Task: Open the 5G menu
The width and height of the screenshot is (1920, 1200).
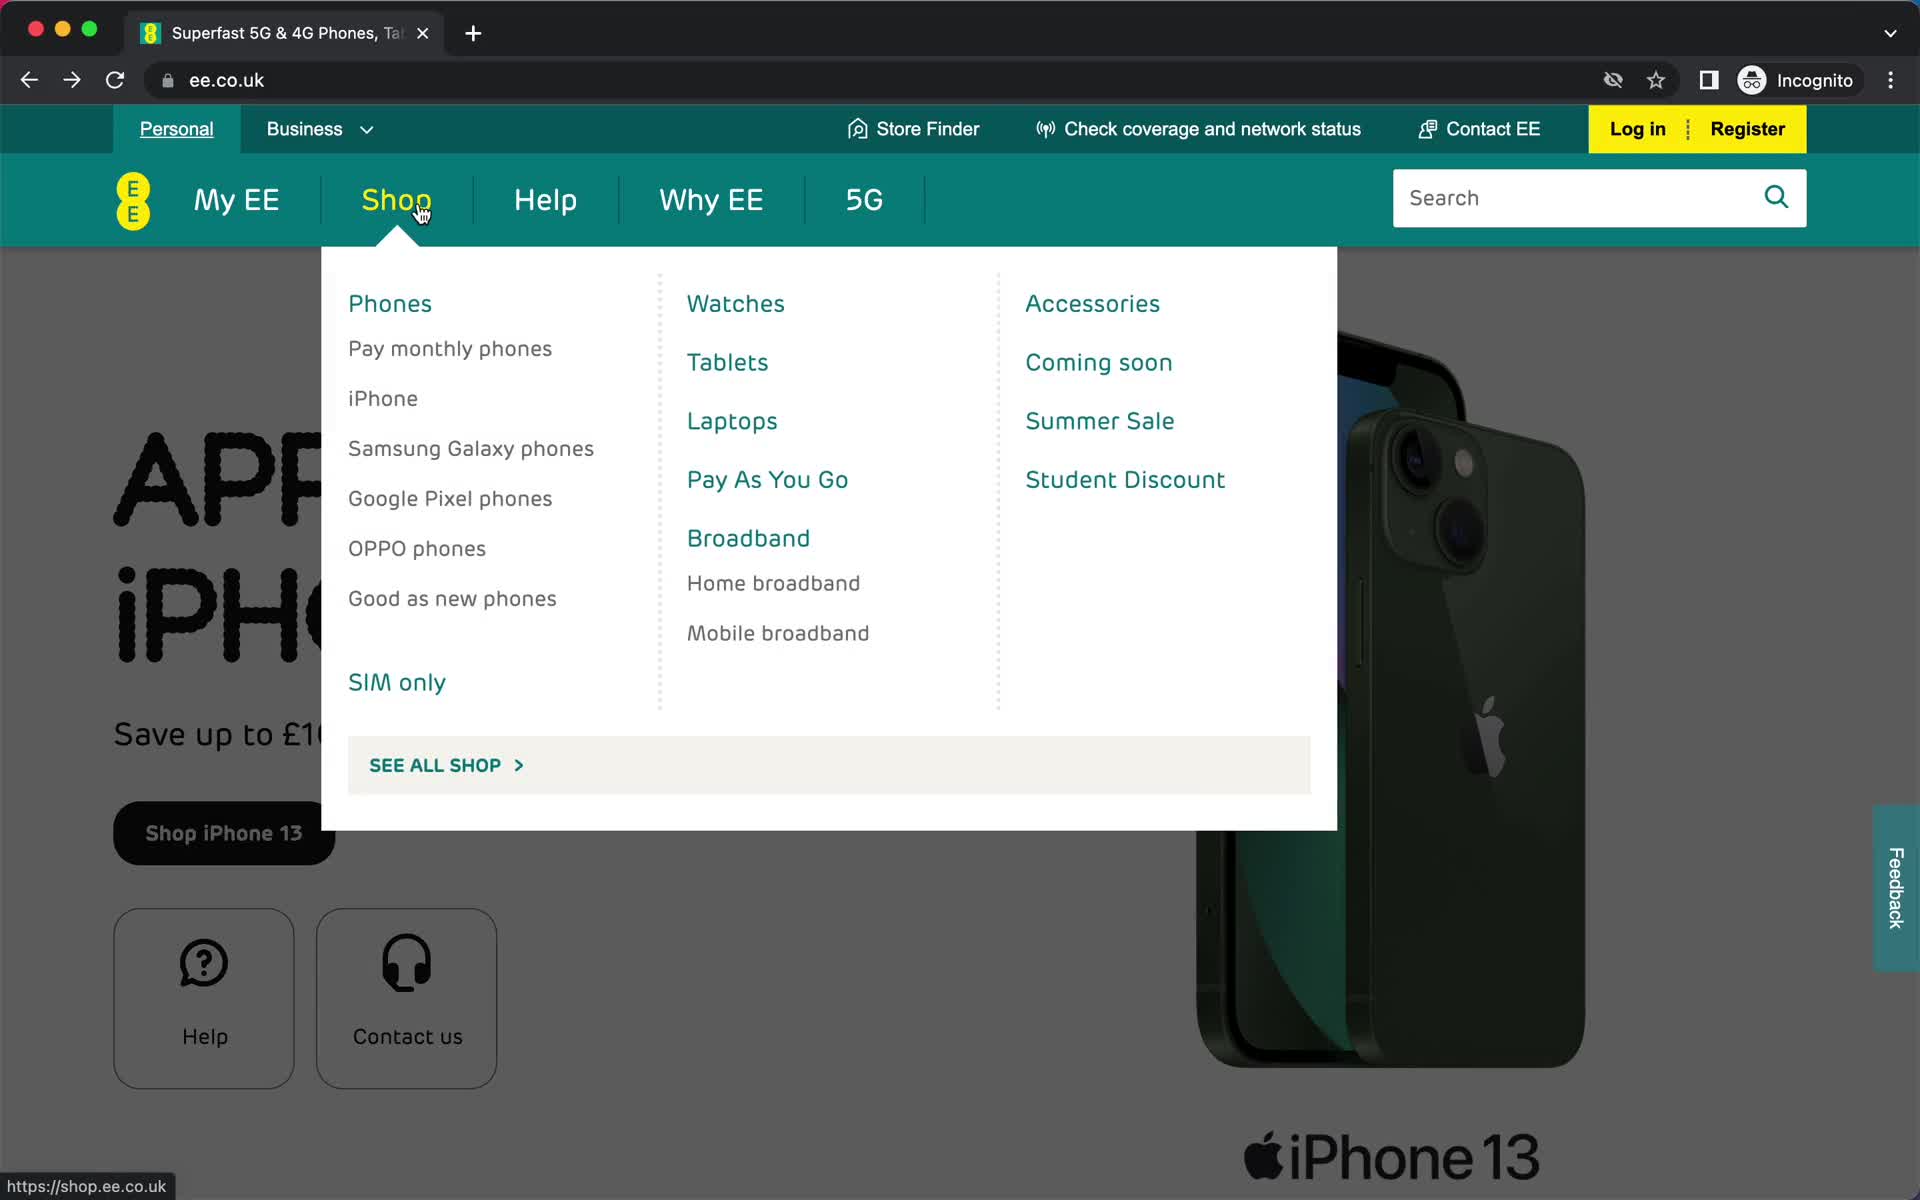Action: pos(864,200)
